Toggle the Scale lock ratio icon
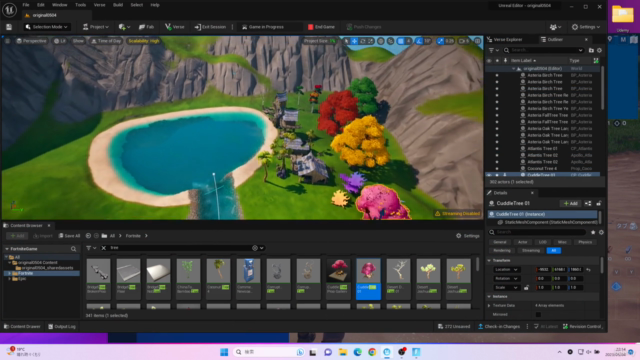The image size is (640, 360). coord(526,288)
